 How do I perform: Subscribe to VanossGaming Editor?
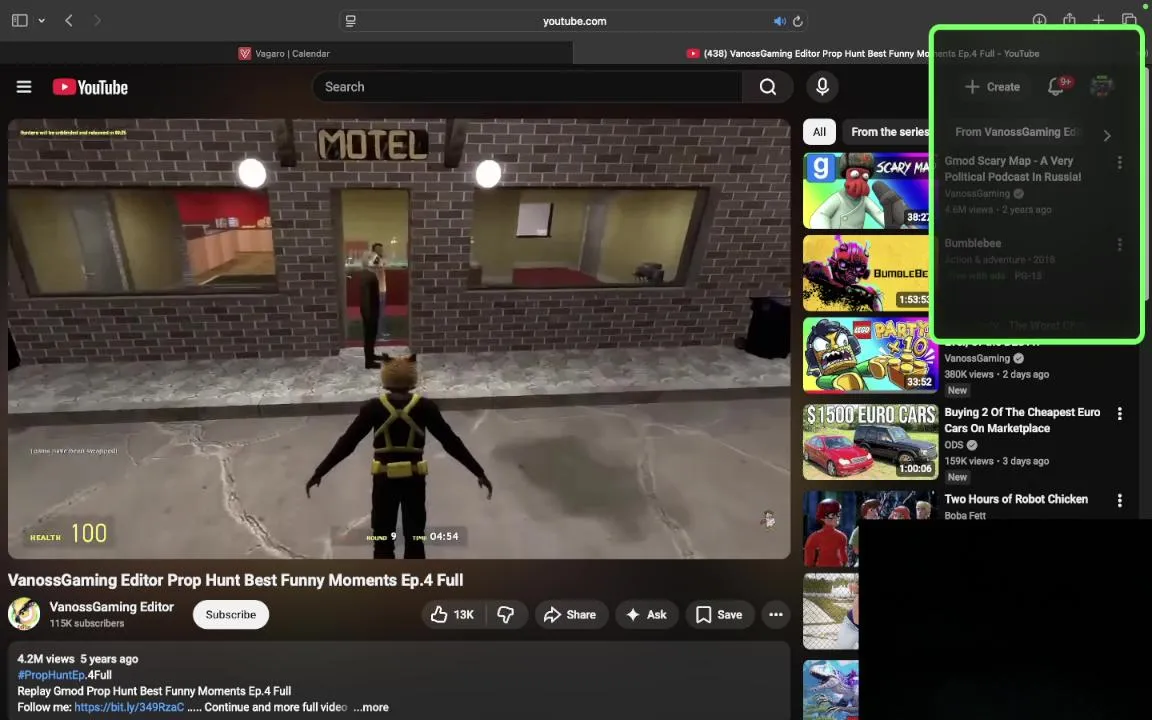coord(231,615)
